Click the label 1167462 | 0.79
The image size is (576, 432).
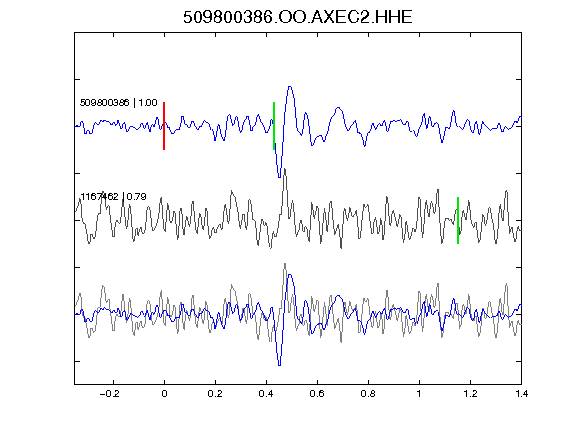pos(113,197)
